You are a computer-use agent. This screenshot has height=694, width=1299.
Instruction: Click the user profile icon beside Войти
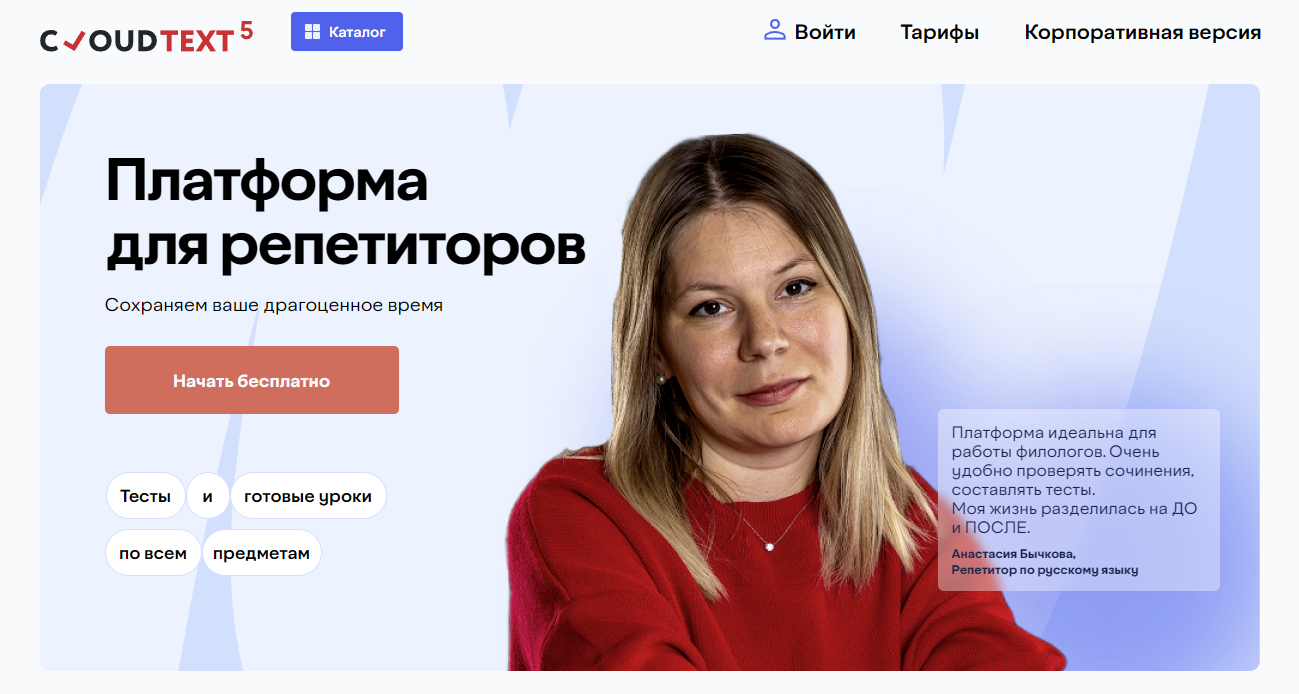tap(775, 30)
